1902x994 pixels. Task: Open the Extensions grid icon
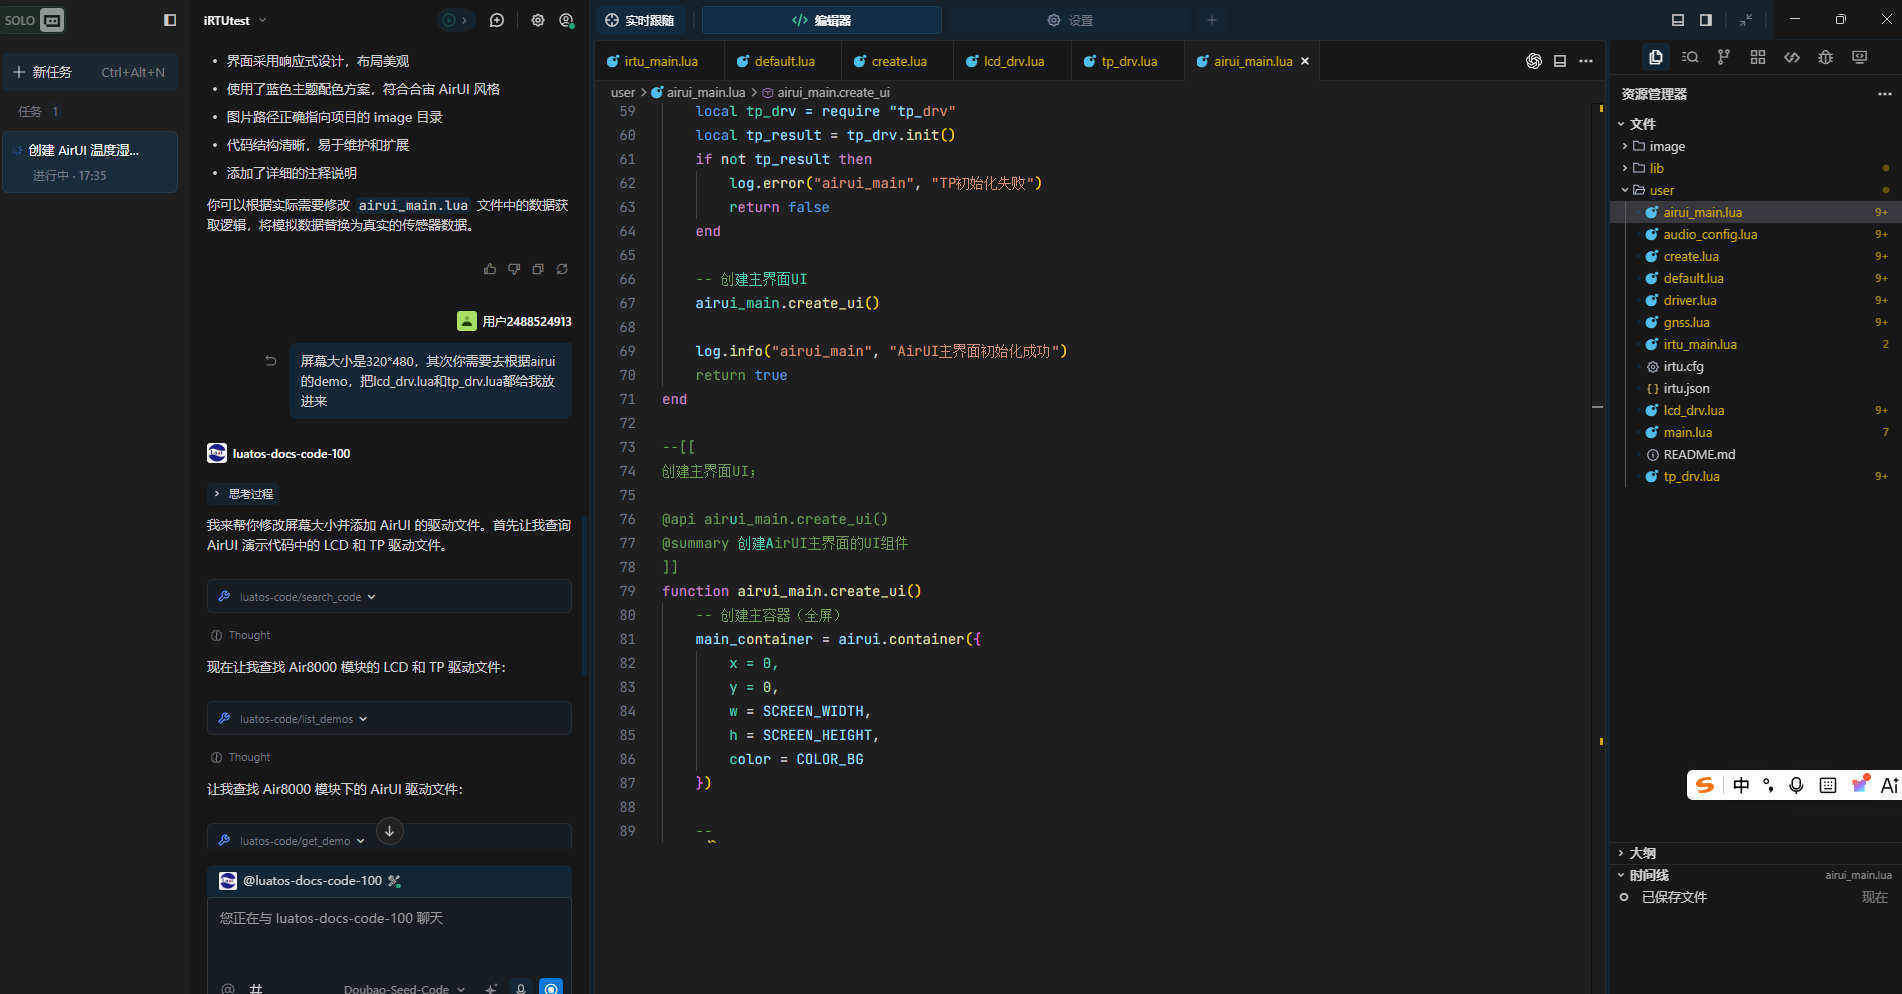click(x=1758, y=57)
